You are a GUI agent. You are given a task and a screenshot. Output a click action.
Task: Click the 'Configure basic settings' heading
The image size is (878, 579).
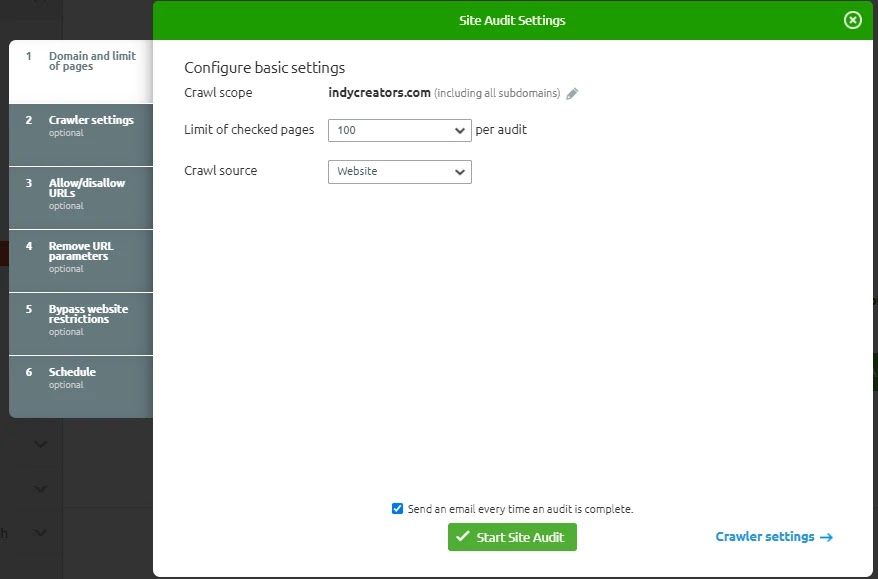(x=264, y=68)
